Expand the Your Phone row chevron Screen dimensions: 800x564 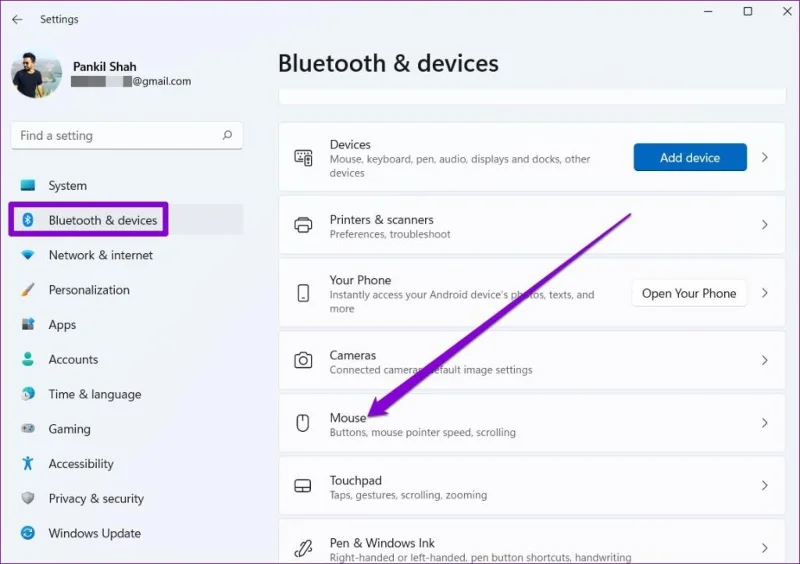click(x=764, y=293)
